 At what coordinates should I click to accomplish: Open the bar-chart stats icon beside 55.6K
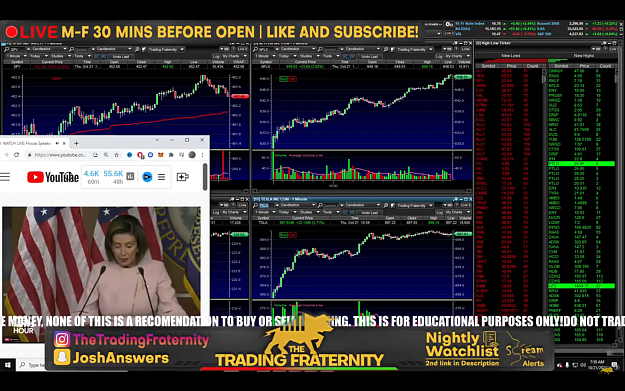(130, 176)
